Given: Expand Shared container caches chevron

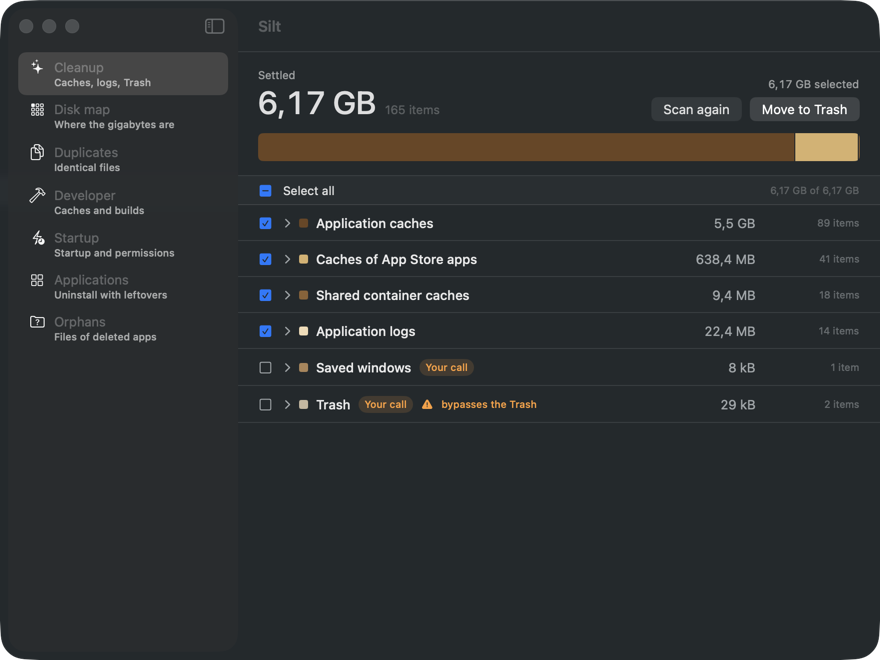Looking at the screenshot, I should tap(287, 295).
